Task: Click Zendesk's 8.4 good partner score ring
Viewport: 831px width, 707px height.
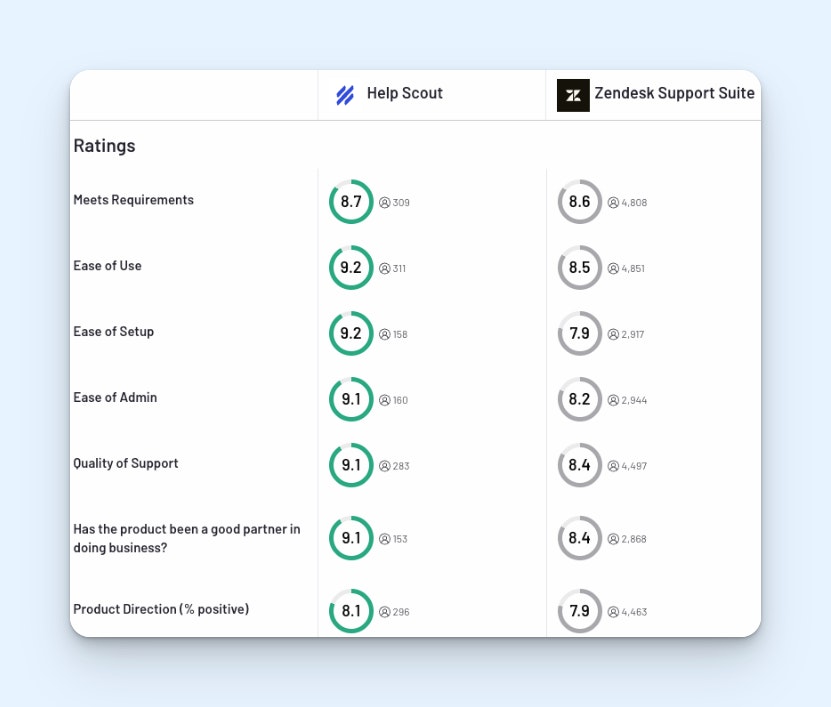Action: [x=580, y=538]
